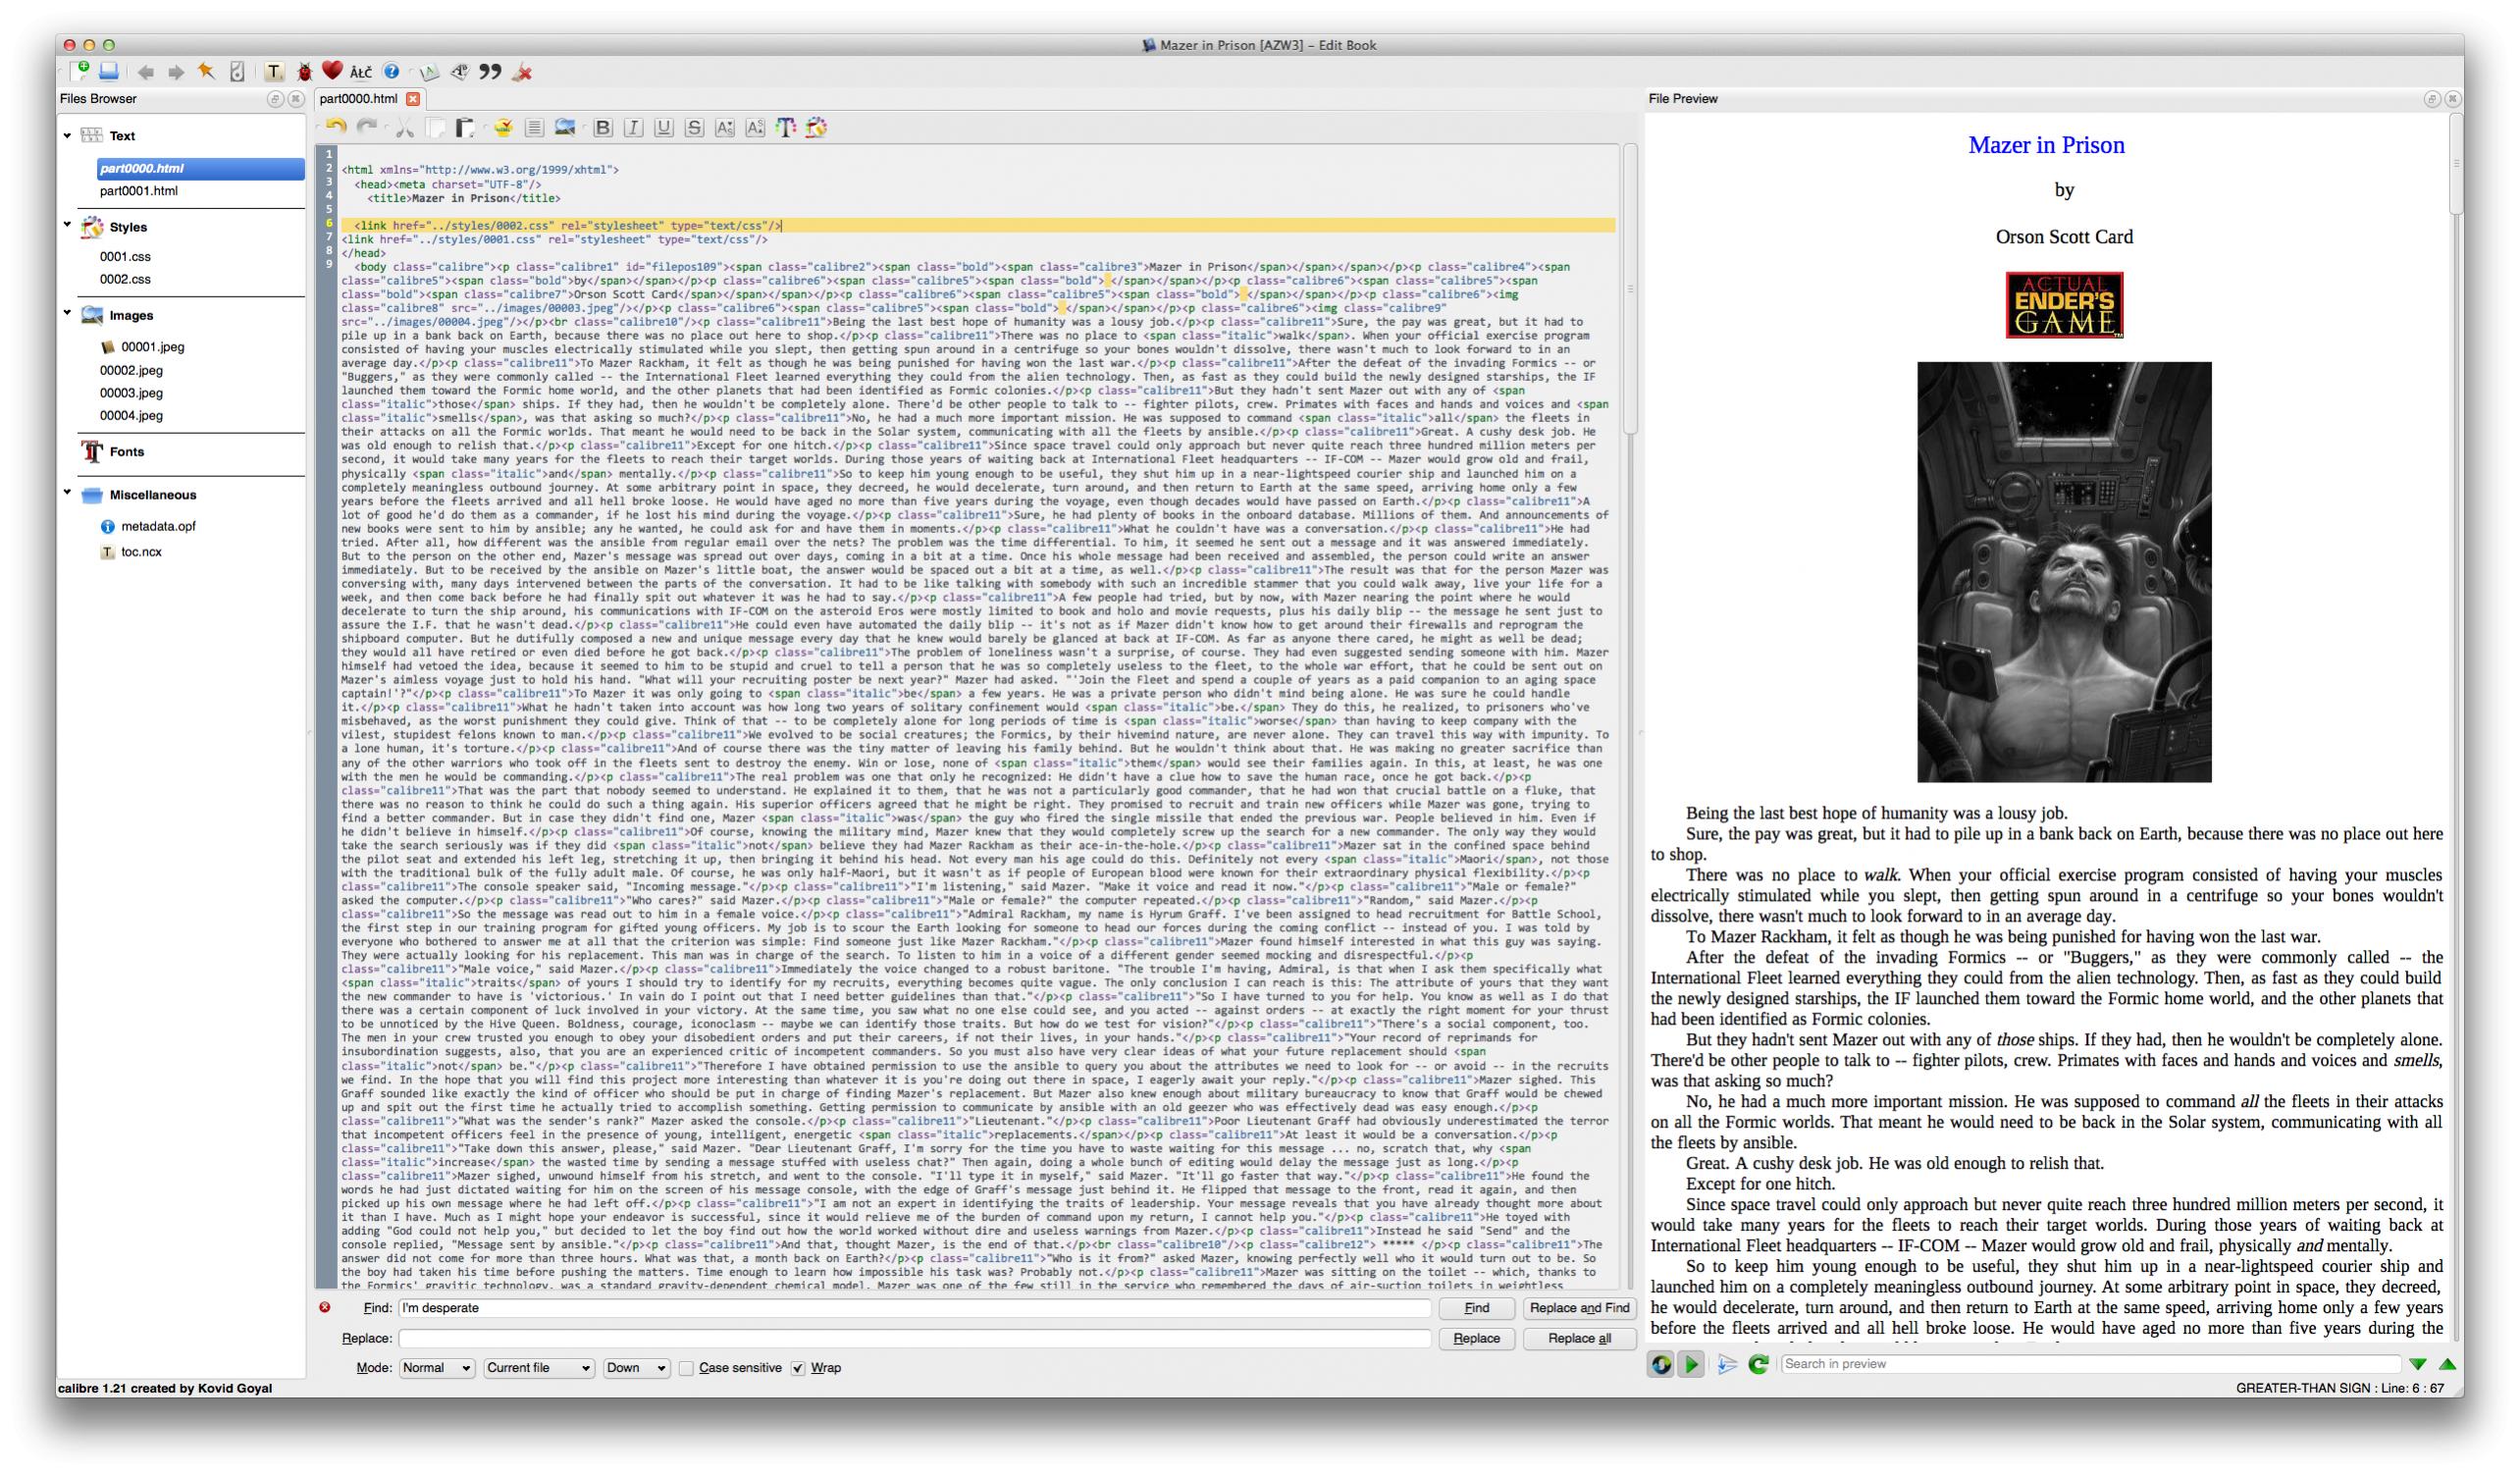The image size is (2520, 1475).
Task: Refresh the file preview
Action: tap(1758, 1365)
